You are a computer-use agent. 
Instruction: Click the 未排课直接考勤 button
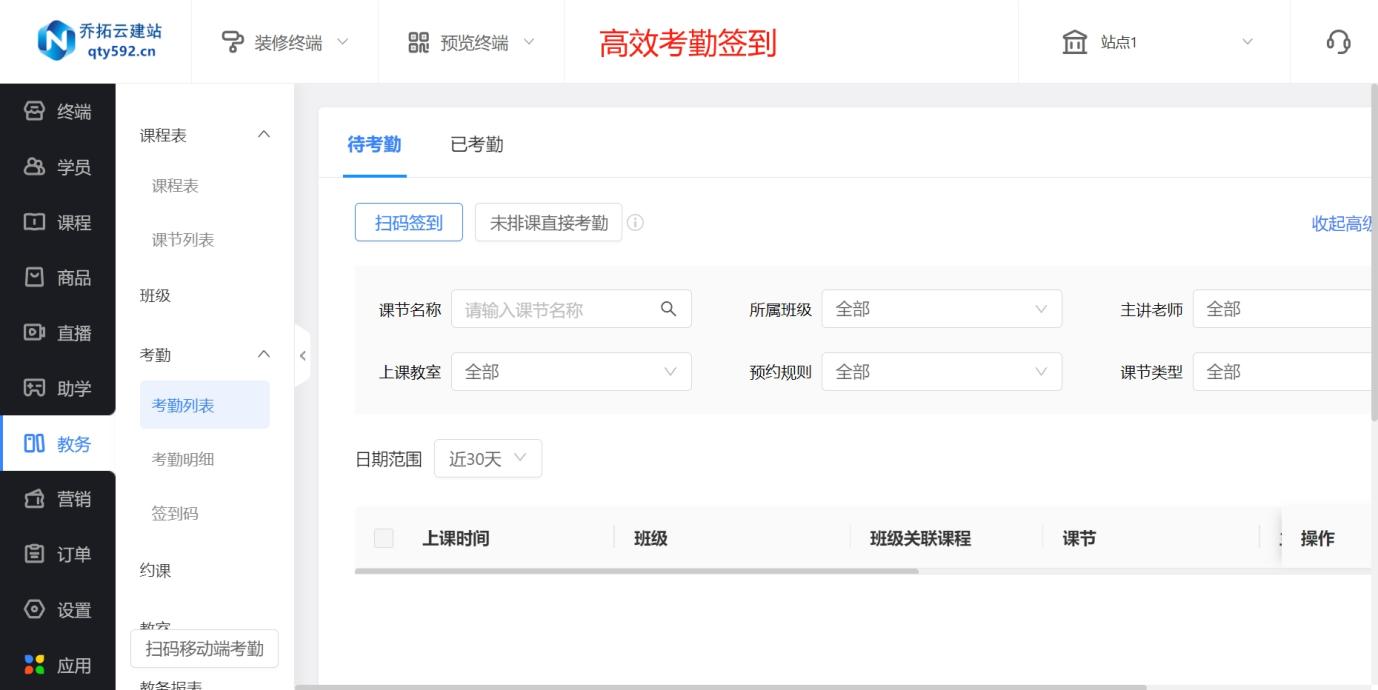(548, 223)
